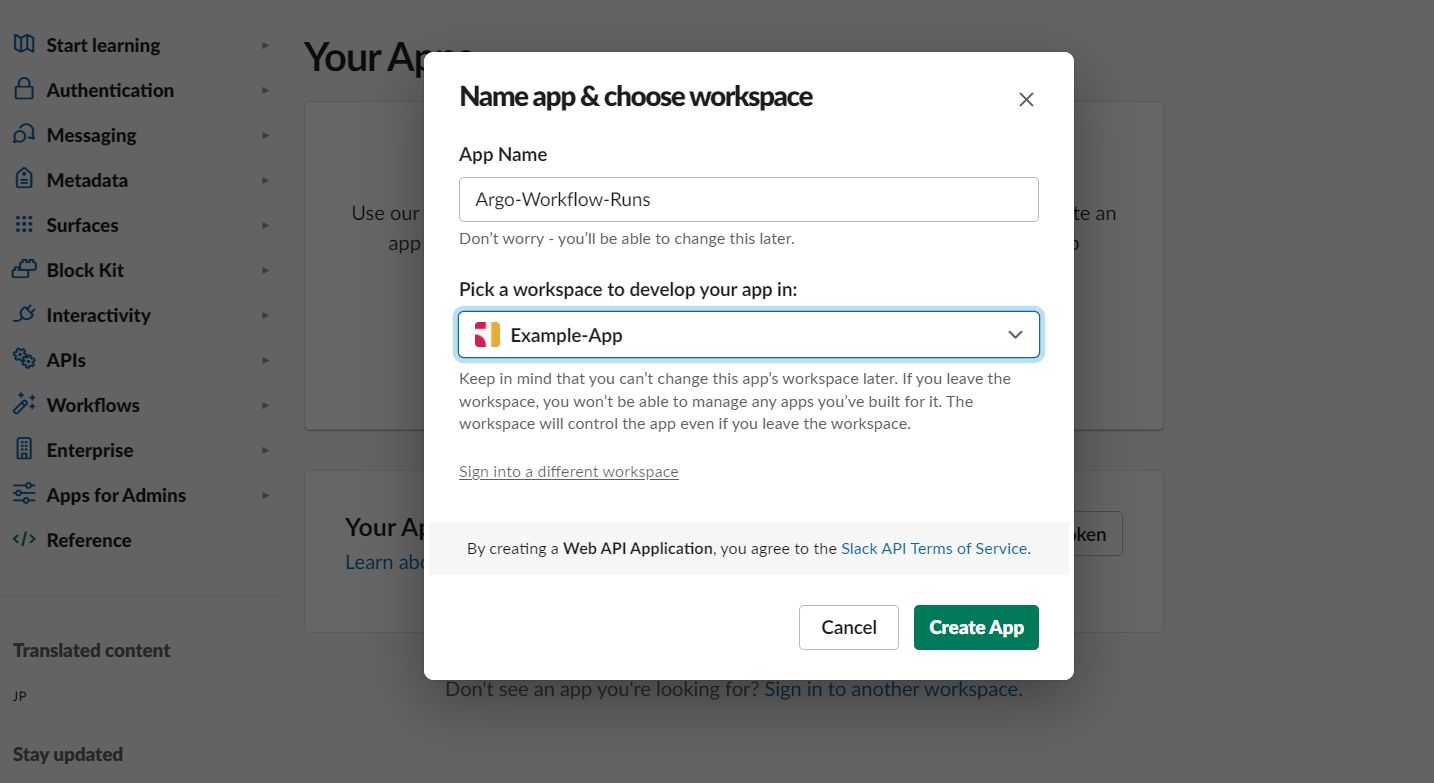Click the Cancel button
1434x783 pixels.
[x=849, y=627]
